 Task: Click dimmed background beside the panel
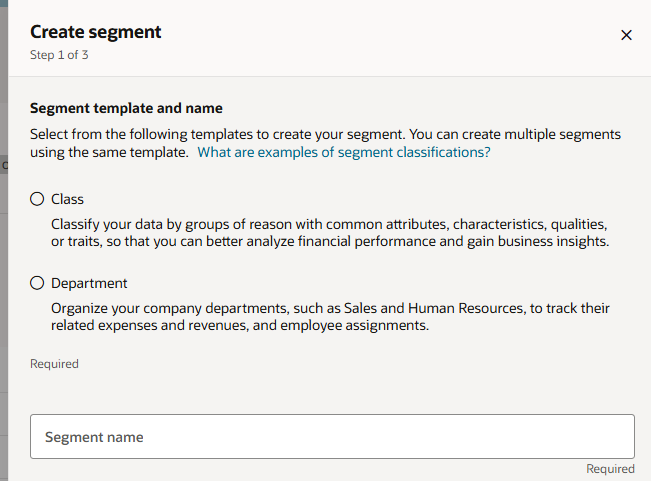tap(4, 291)
